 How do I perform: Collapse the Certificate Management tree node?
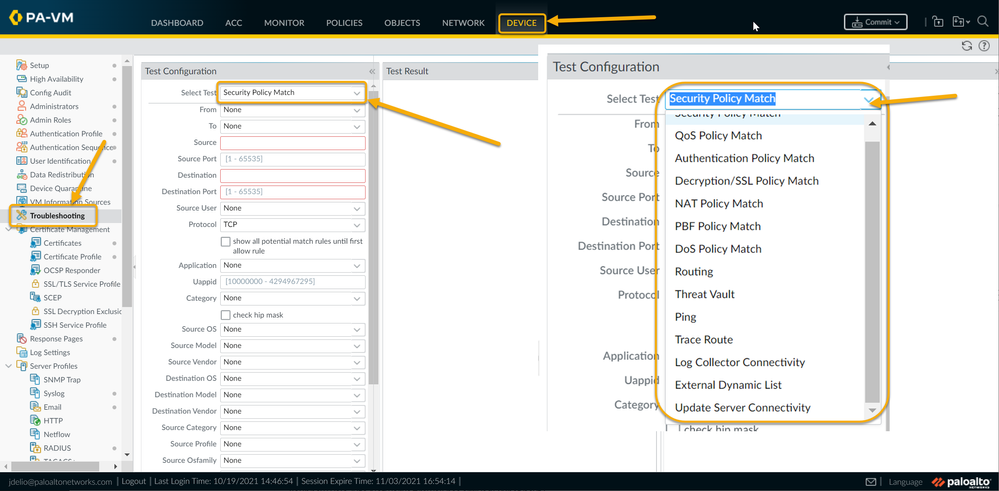coord(8,229)
